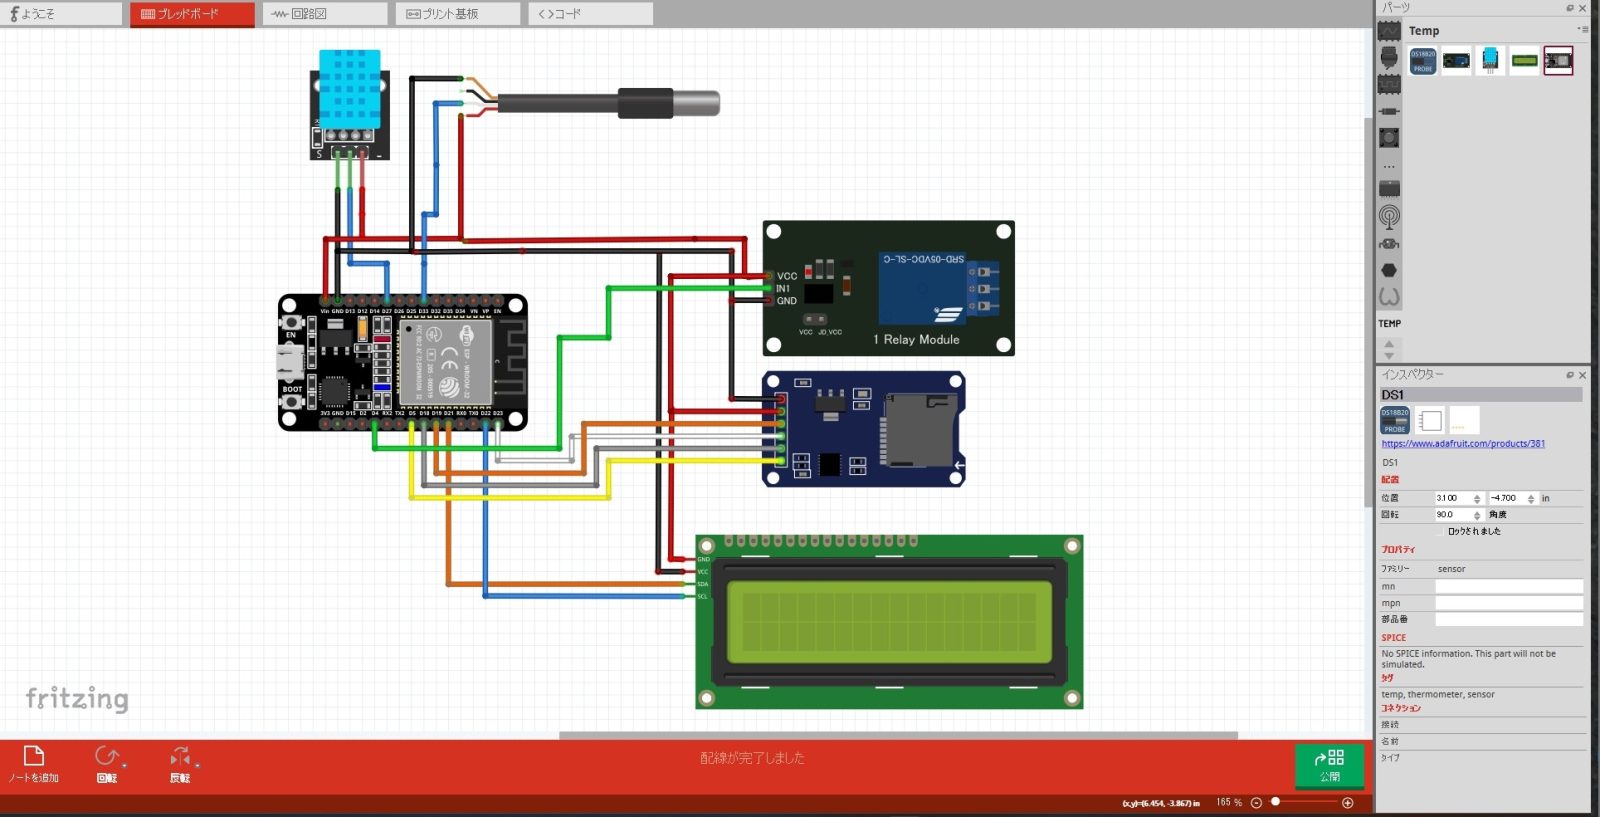The width and height of the screenshot is (1600, 817).
Task: Select the blue DHT11 sensor part thumbnail
Action: pyautogui.click(x=1490, y=61)
